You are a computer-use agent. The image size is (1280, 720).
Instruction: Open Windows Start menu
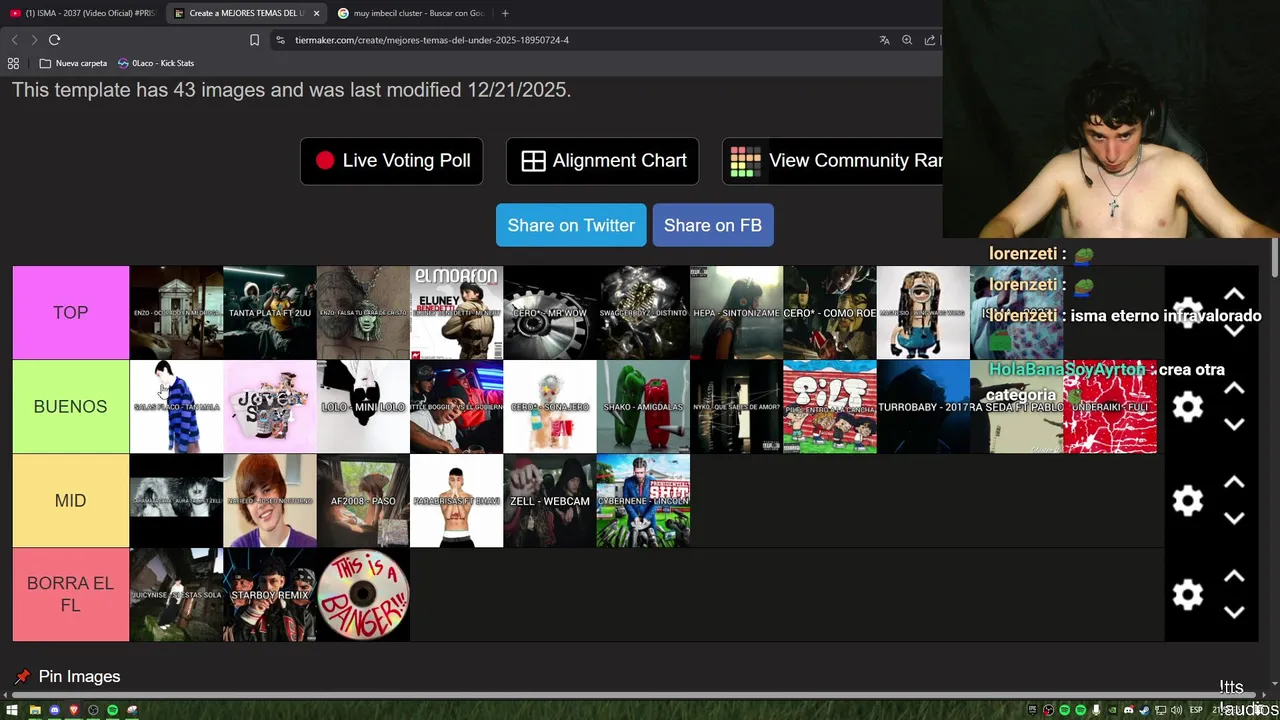click(x=12, y=710)
